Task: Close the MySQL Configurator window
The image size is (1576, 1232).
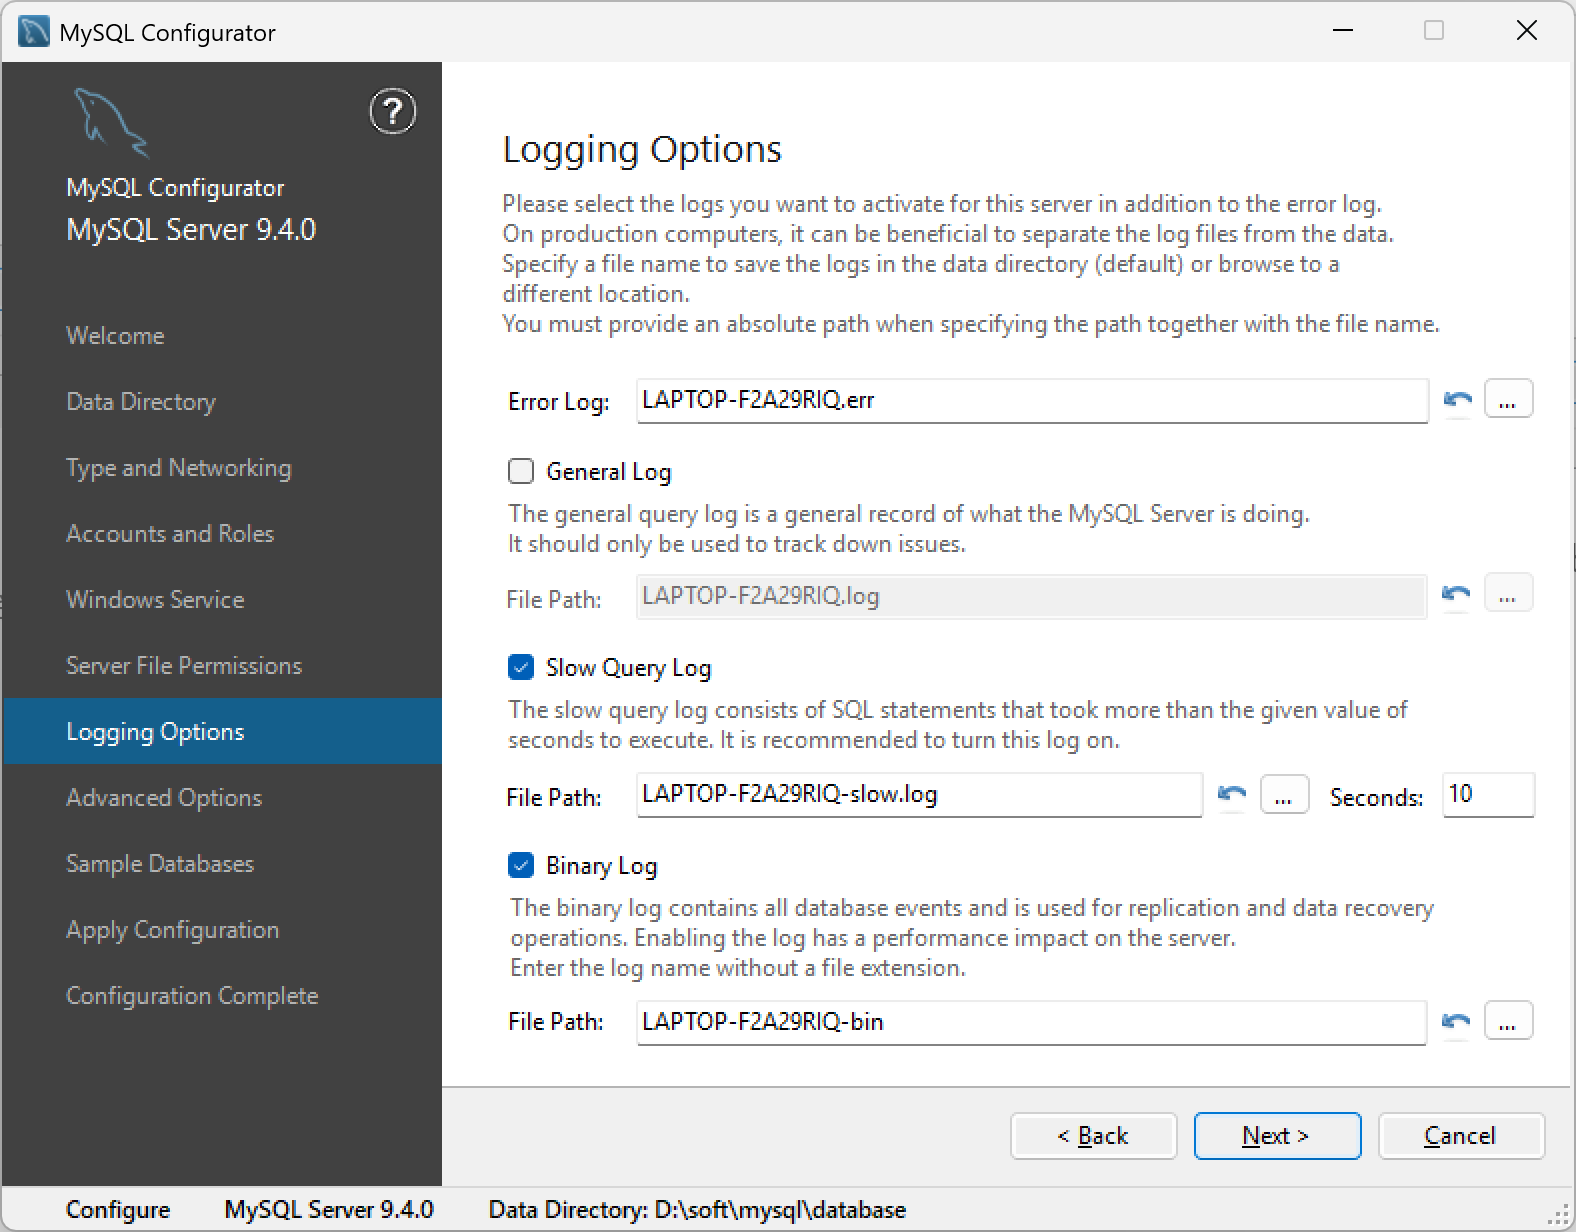Action: (x=1527, y=31)
